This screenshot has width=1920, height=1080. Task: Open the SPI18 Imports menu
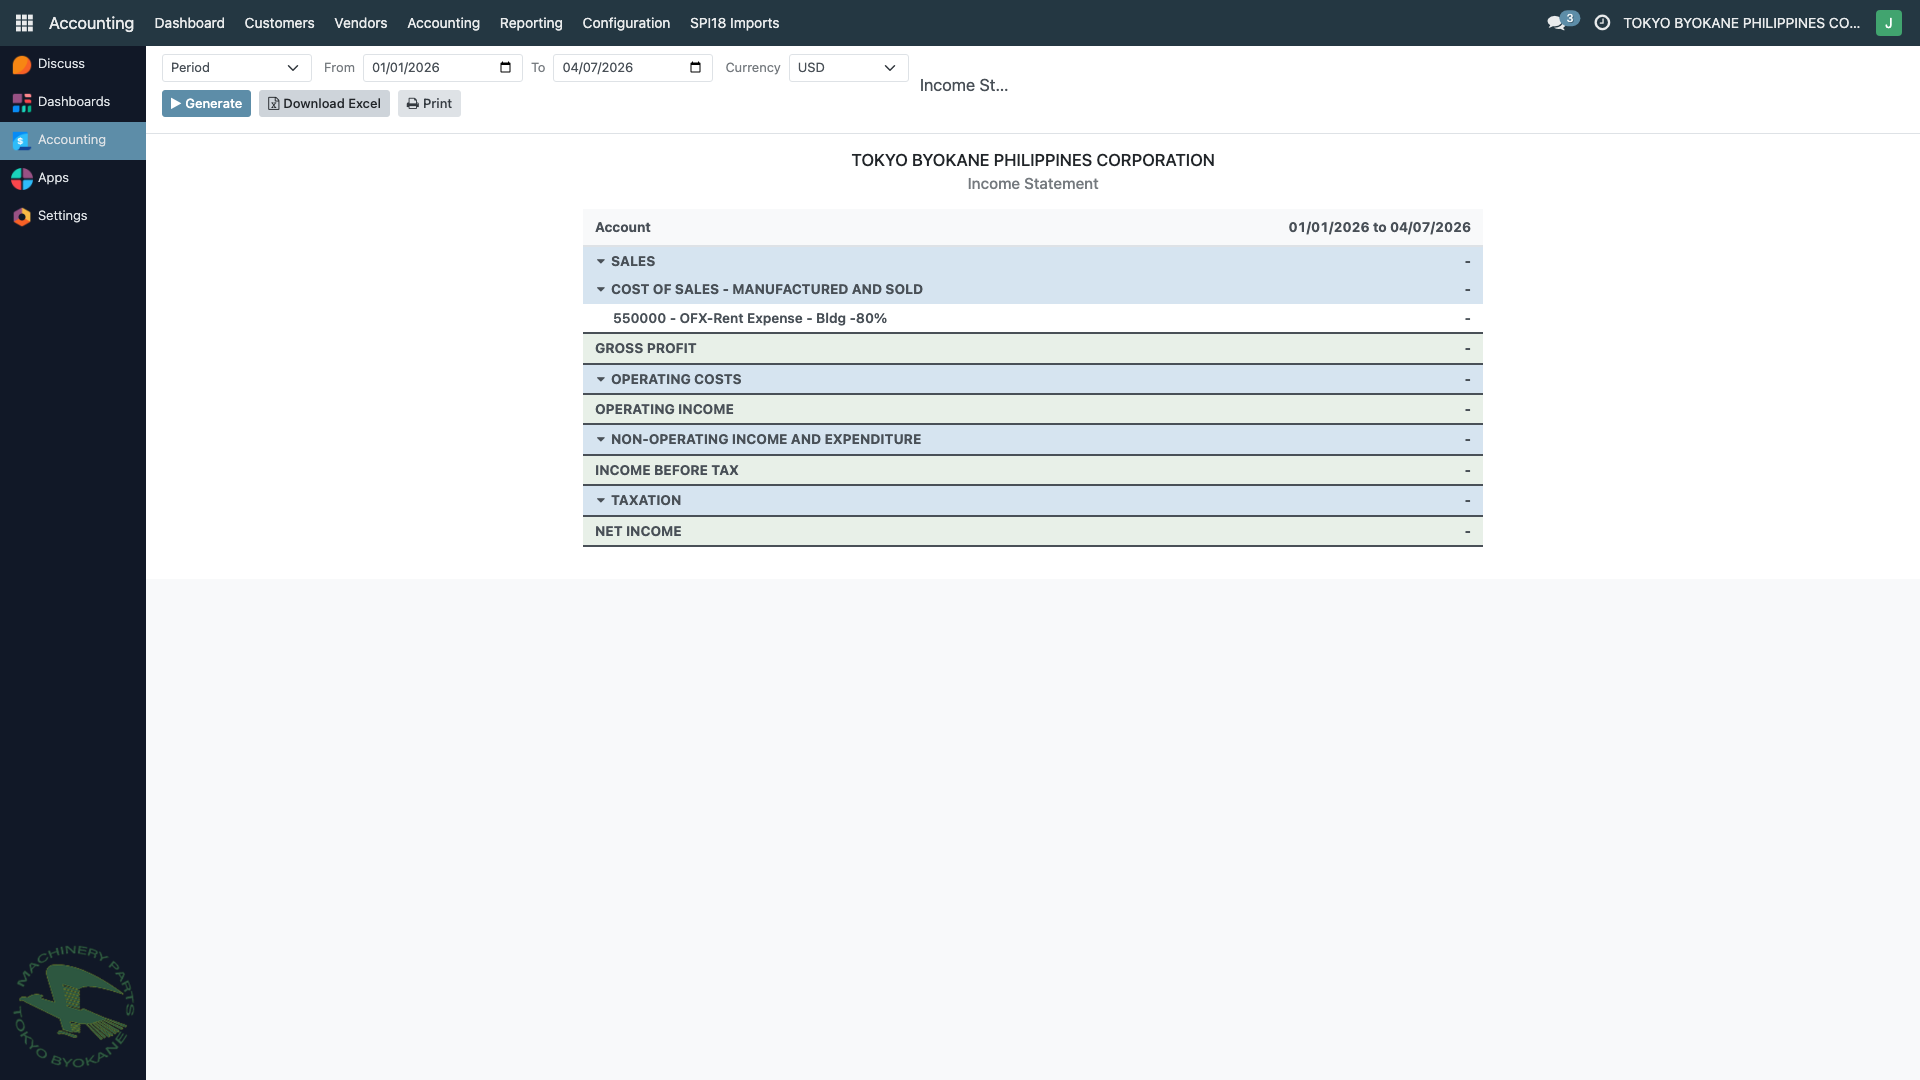point(734,22)
